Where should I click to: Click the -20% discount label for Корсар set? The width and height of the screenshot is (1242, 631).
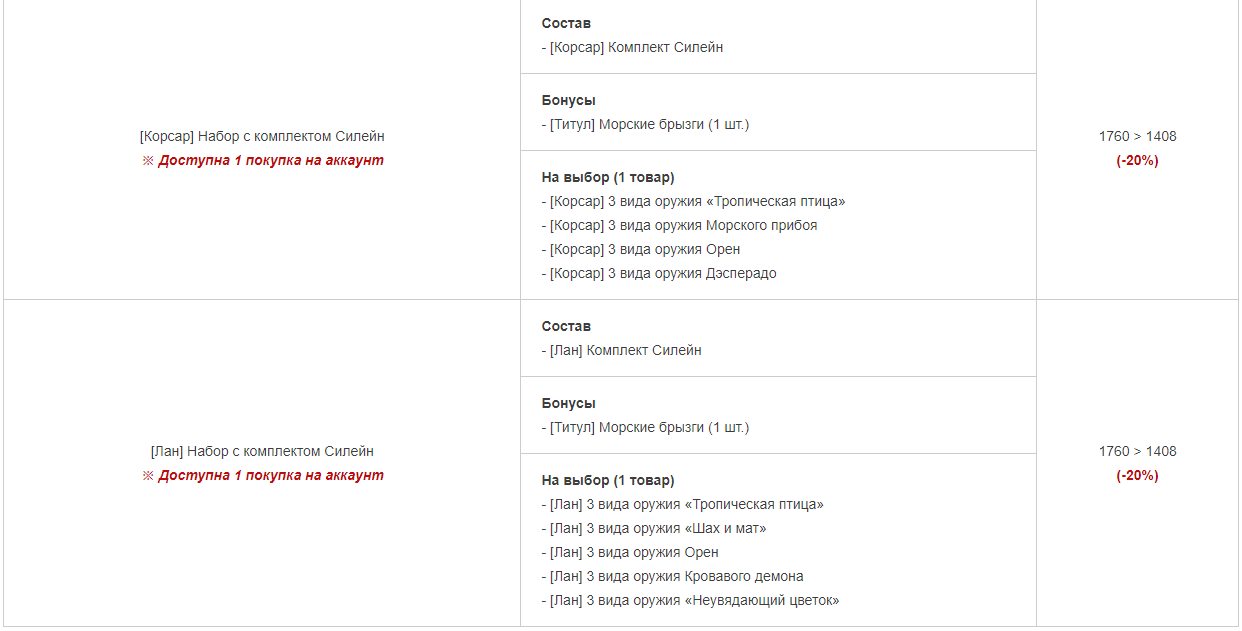(x=1138, y=160)
